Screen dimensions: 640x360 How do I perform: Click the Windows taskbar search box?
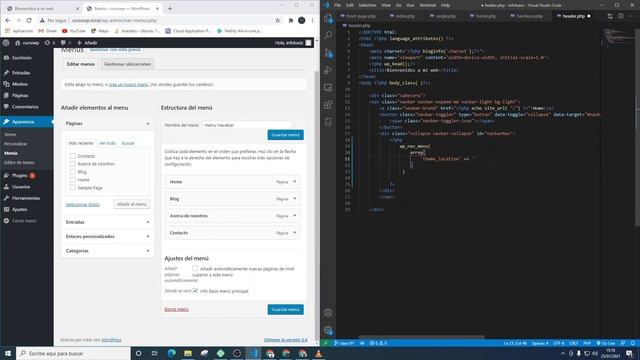(x=74, y=353)
